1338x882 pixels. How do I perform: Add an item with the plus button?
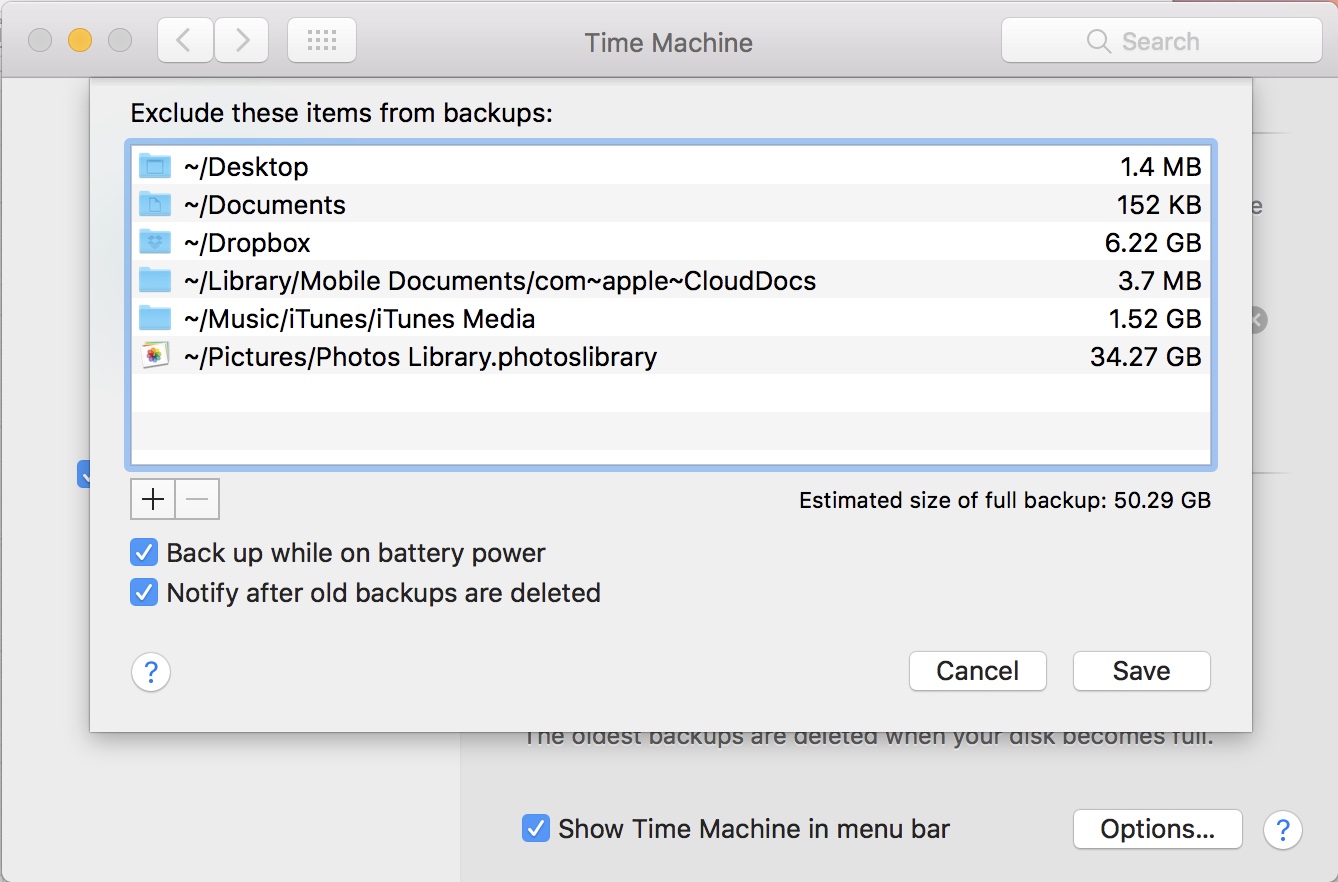[x=153, y=500]
